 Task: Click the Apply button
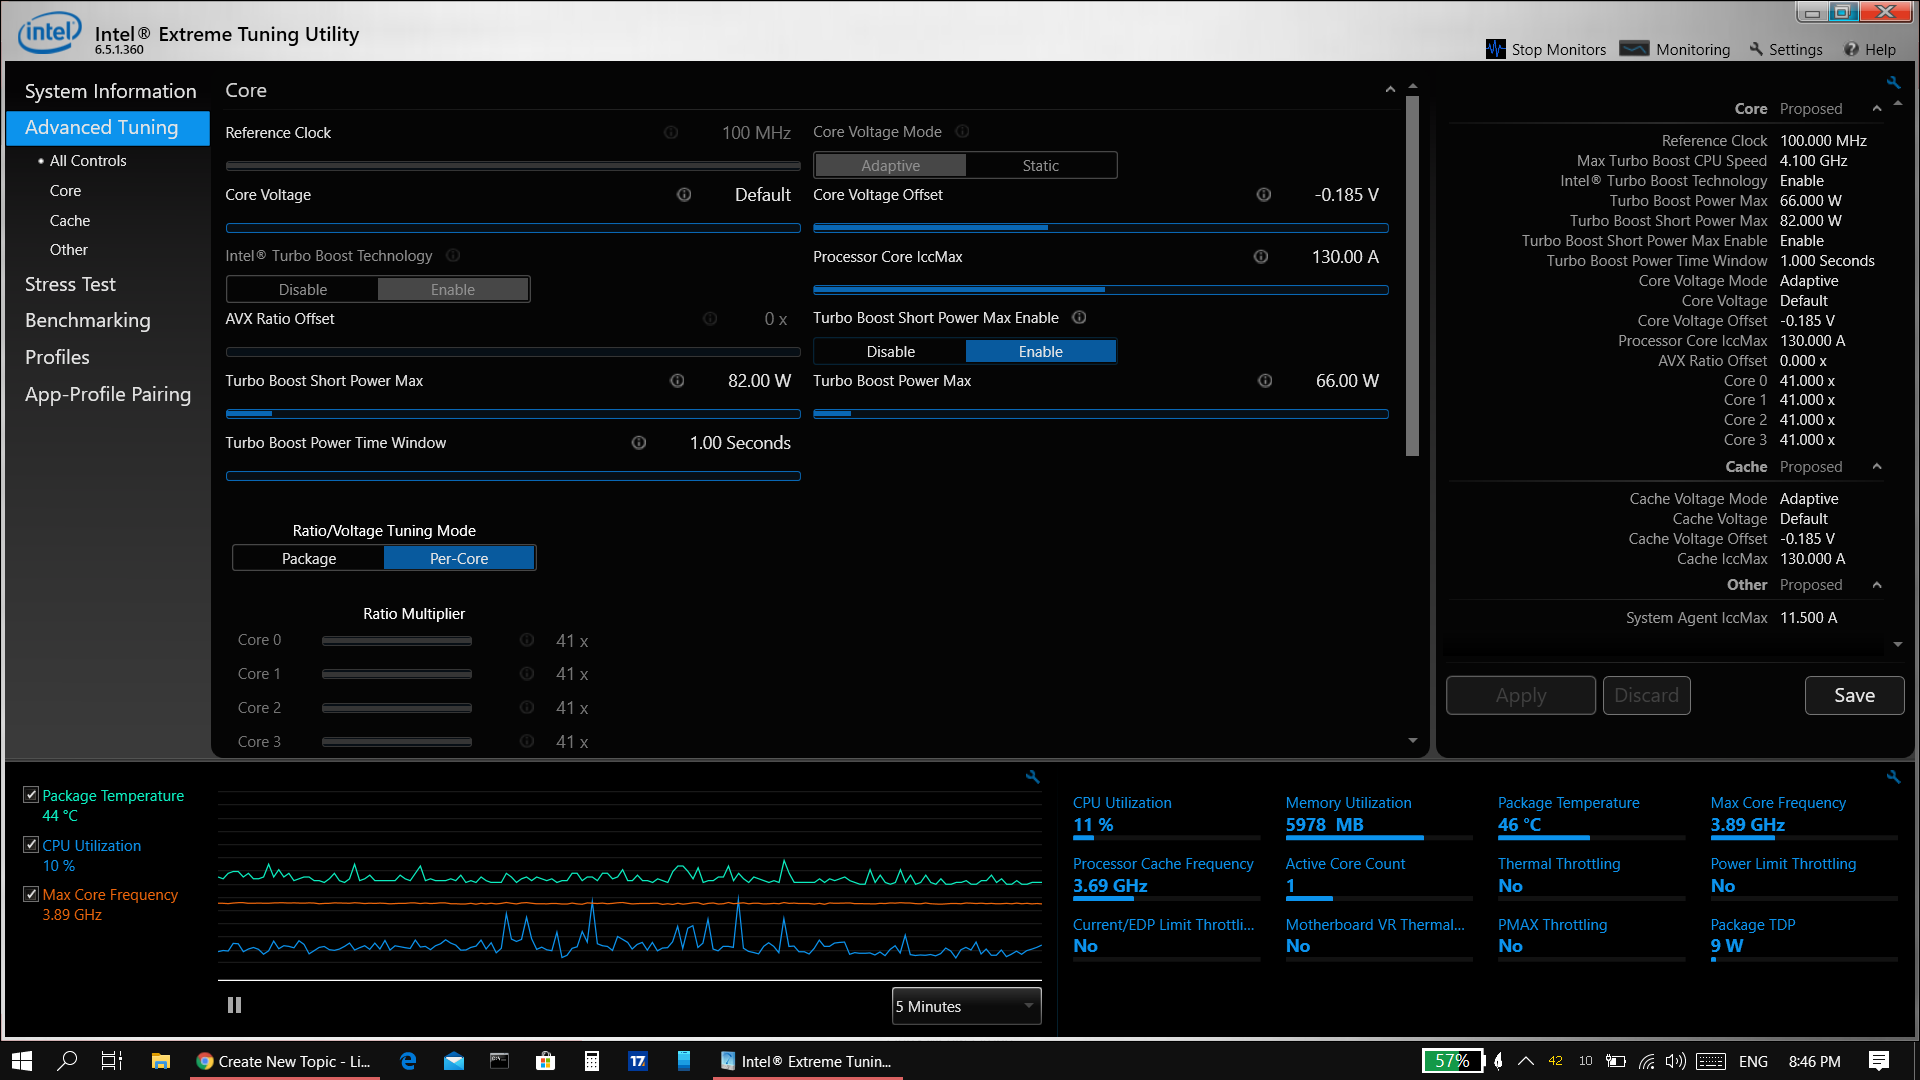click(x=1521, y=696)
